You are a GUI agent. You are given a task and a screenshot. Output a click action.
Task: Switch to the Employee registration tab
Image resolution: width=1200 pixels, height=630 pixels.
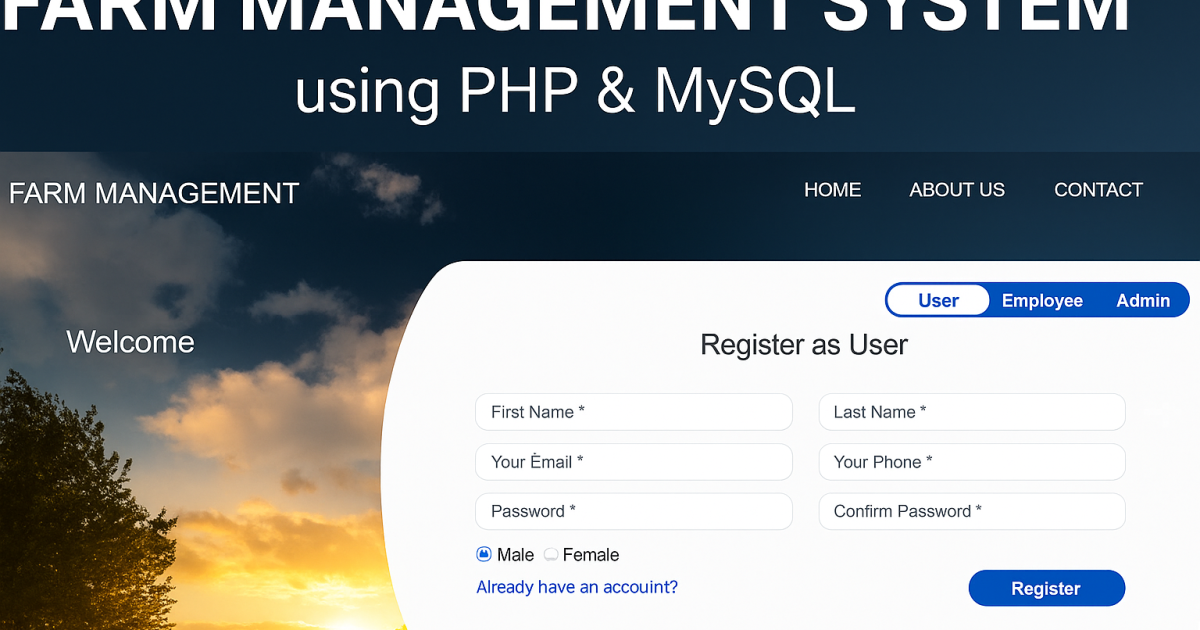(1042, 300)
